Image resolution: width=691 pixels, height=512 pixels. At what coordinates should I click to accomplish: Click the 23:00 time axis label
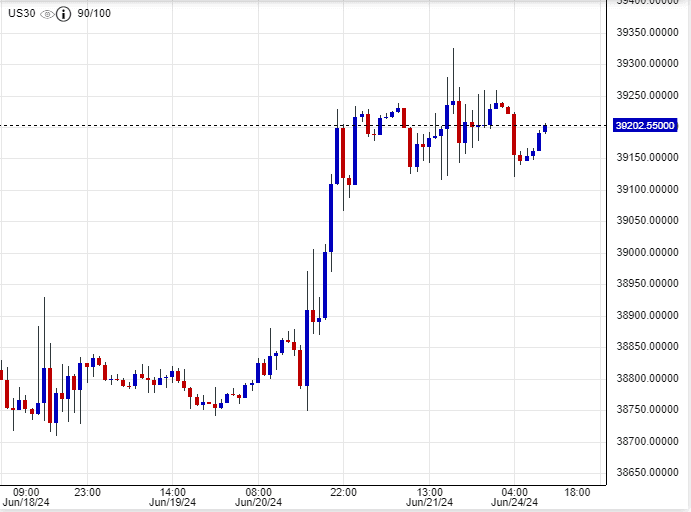point(87,492)
